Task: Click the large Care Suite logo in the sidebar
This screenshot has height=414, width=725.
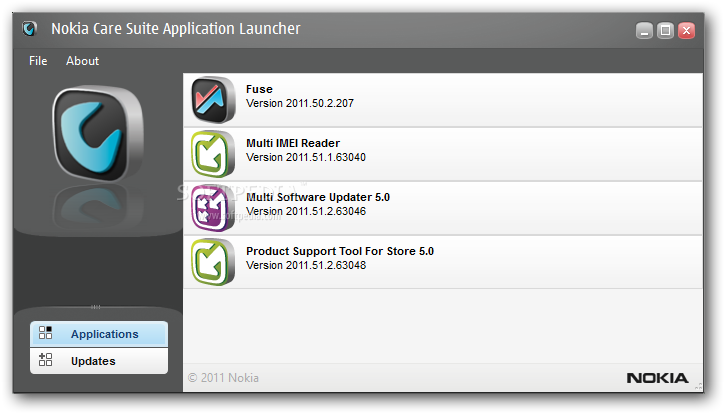Action: [x=98, y=134]
